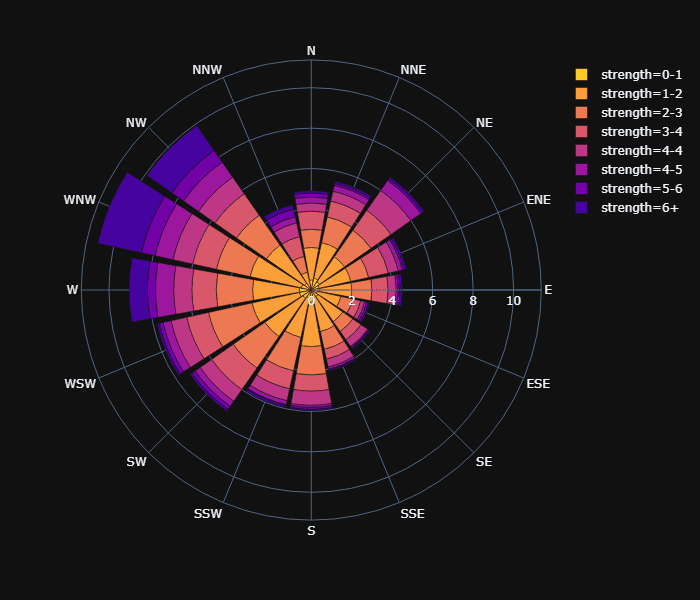Image resolution: width=700 pixels, height=600 pixels.
Task: Click the strength=4-4 legend color square
Action: click(x=581, y=151)
